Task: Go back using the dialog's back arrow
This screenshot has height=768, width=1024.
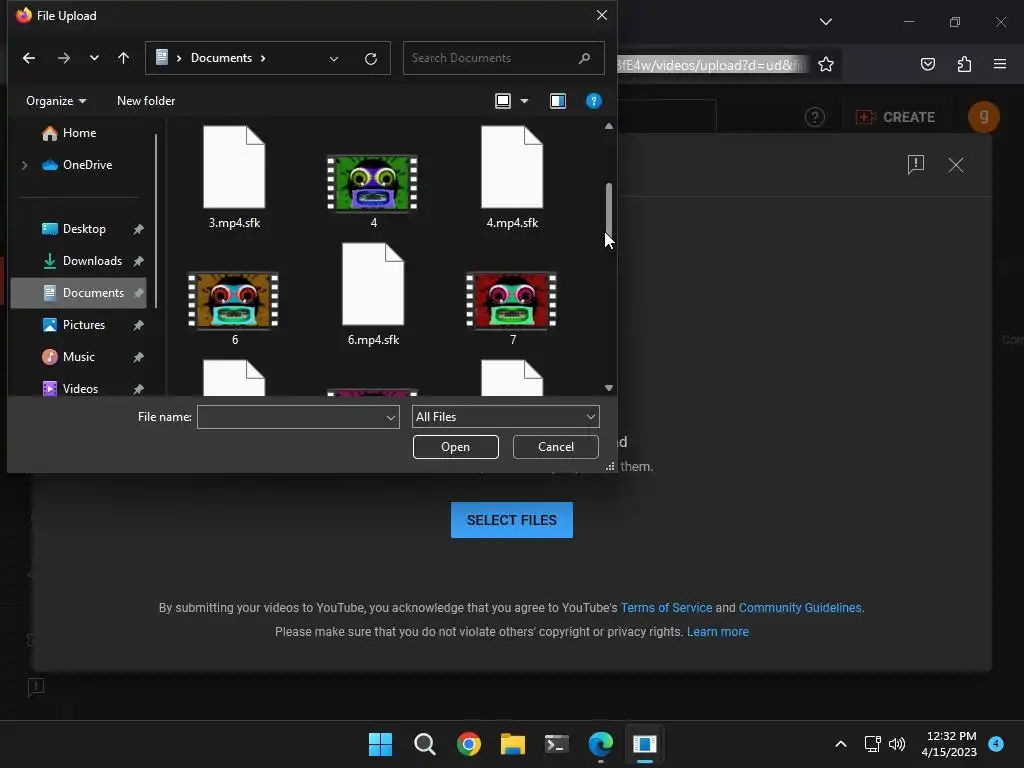Action: tap(29, 58)
